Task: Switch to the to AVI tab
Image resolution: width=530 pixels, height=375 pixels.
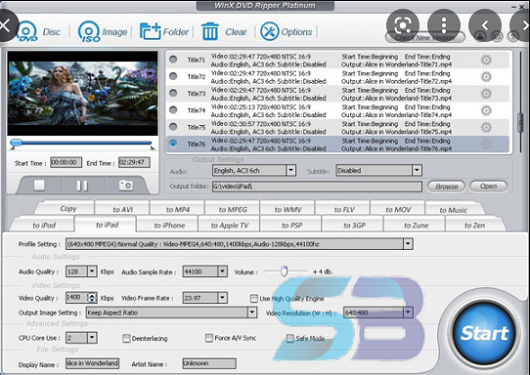Action: [122, 209]
